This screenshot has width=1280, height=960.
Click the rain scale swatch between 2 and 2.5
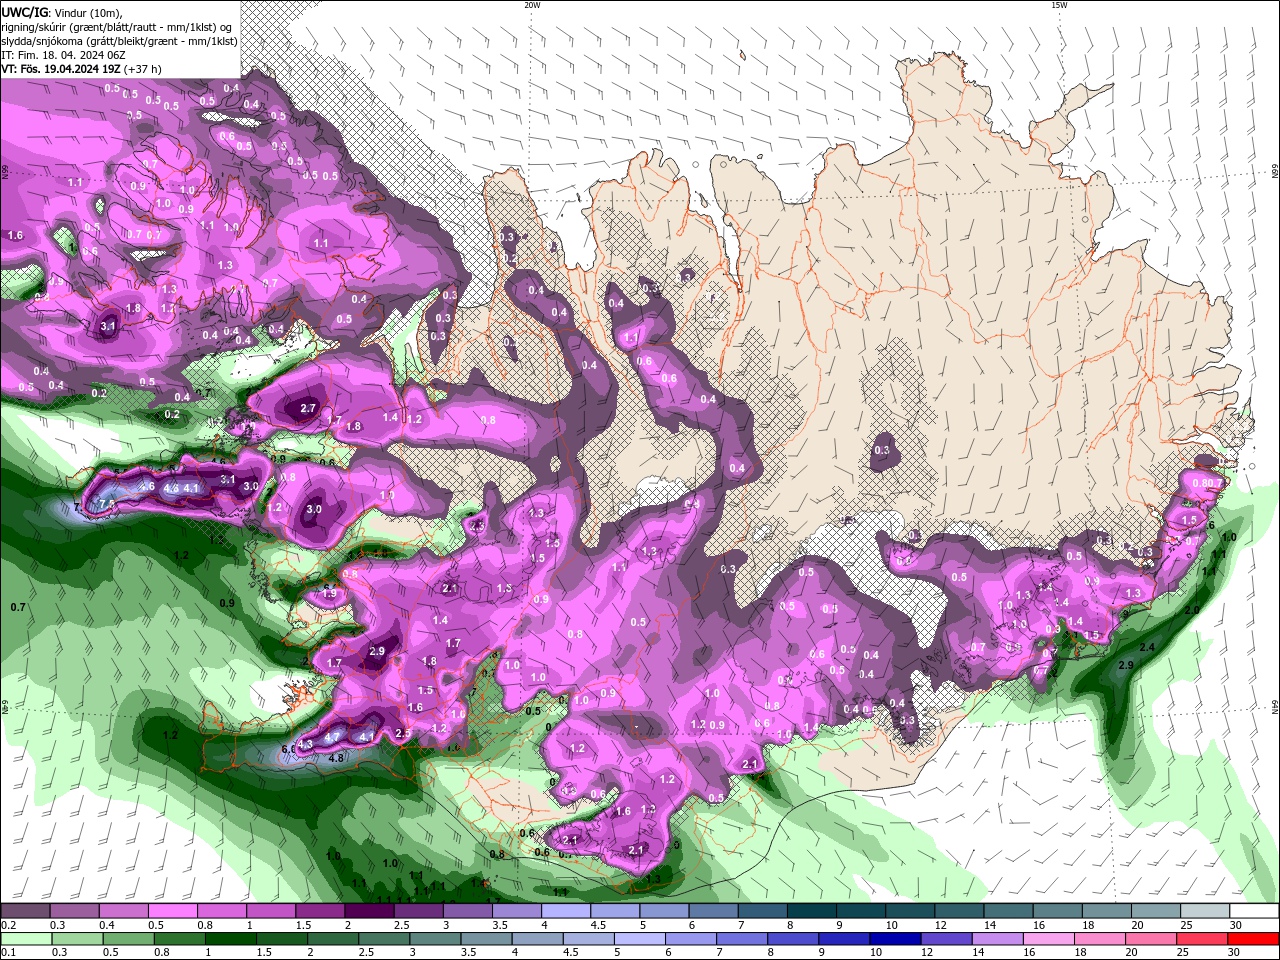332,939
